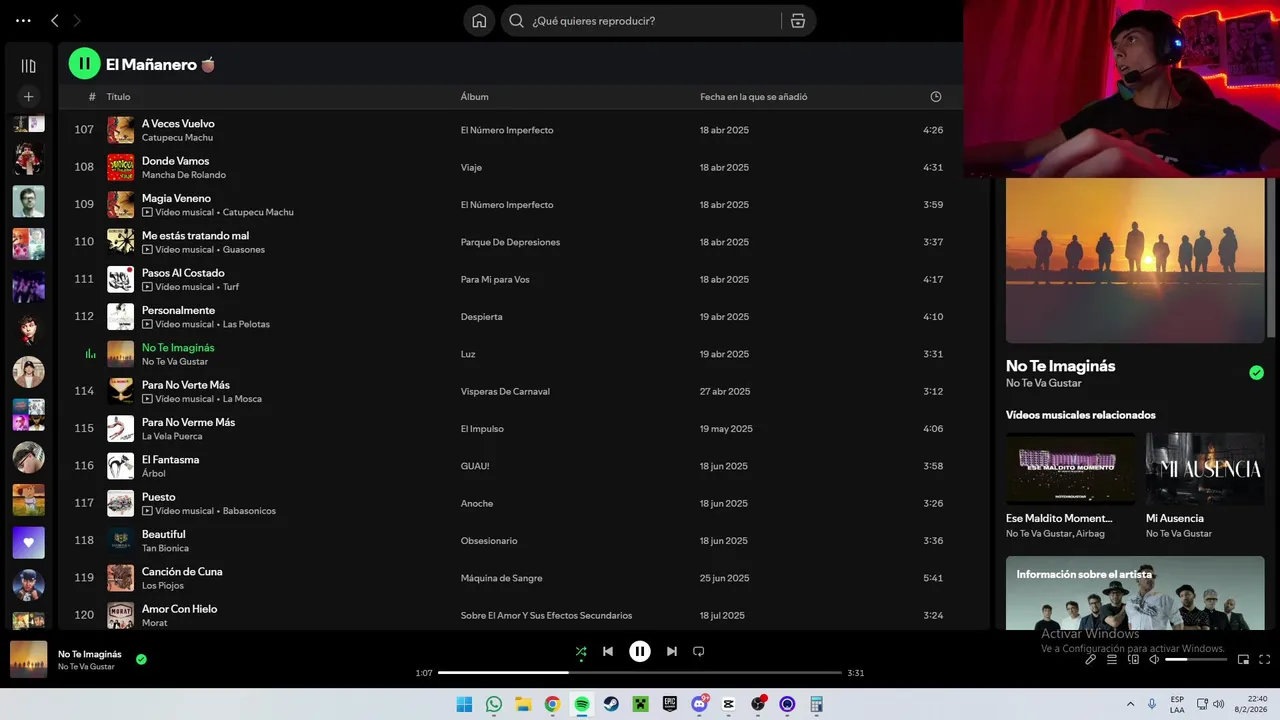Open artist Babasonicos link

click(x=249, y=511)
